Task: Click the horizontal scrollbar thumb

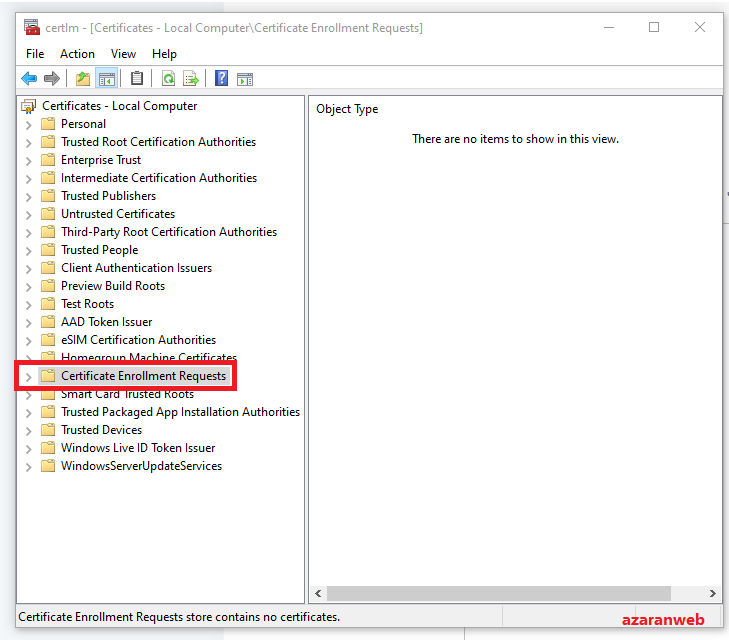Action: 498,593
